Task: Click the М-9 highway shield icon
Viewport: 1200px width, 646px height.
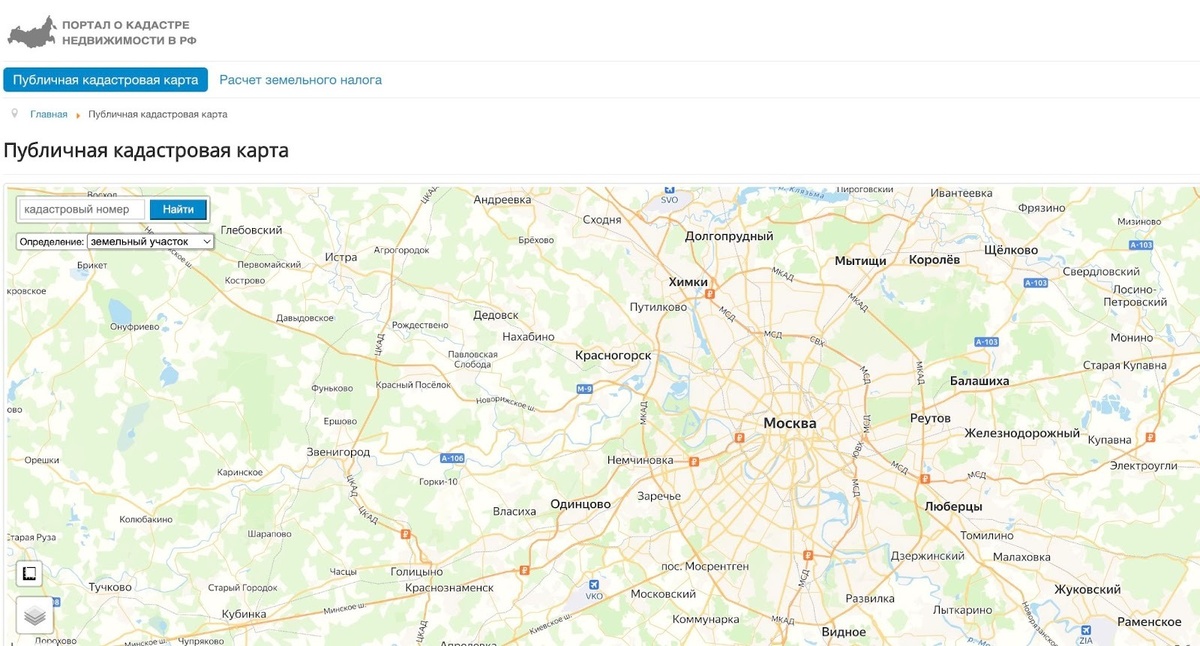Action: coord(583,388)
